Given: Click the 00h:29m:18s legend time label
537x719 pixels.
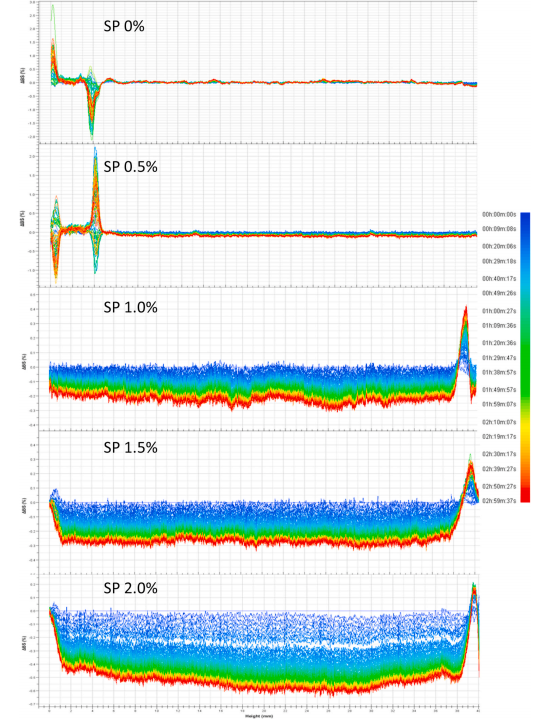Looking at the screenshot, I should (x=499, y=261).
